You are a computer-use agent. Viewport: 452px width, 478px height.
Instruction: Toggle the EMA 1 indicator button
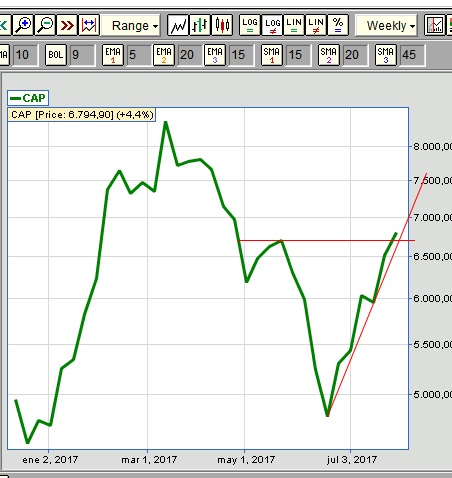click(113, 55)
